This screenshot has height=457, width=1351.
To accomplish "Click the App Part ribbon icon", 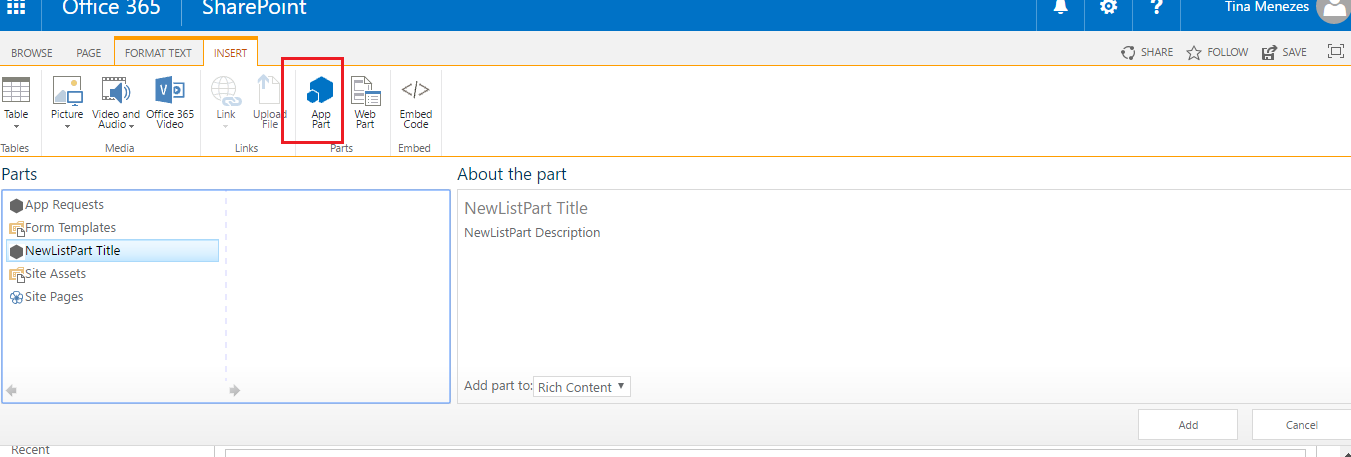I will pyautogui.click(x=321, y=103).
